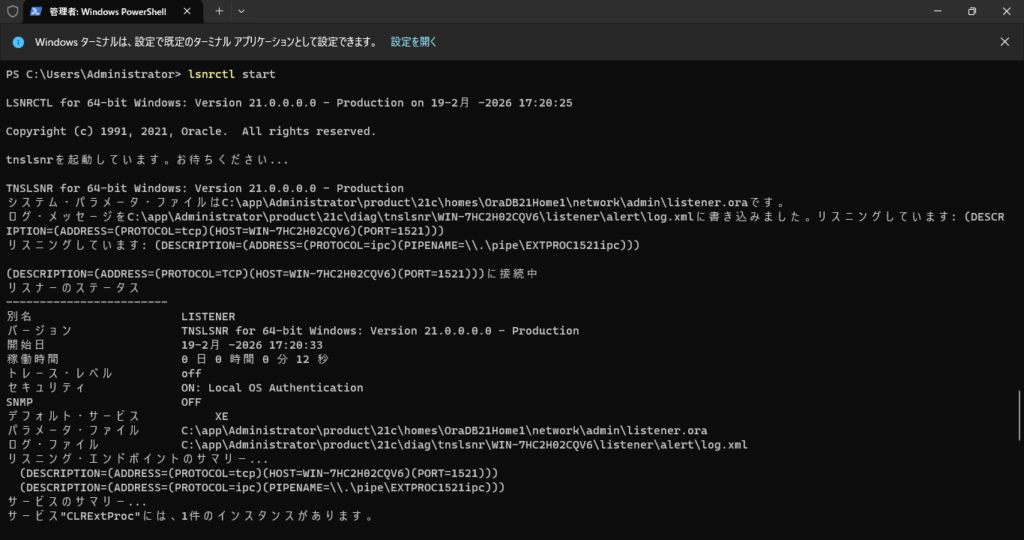Click the blue info icon in notification bar
Viewport: 1024px width, 540px height.
18,42
